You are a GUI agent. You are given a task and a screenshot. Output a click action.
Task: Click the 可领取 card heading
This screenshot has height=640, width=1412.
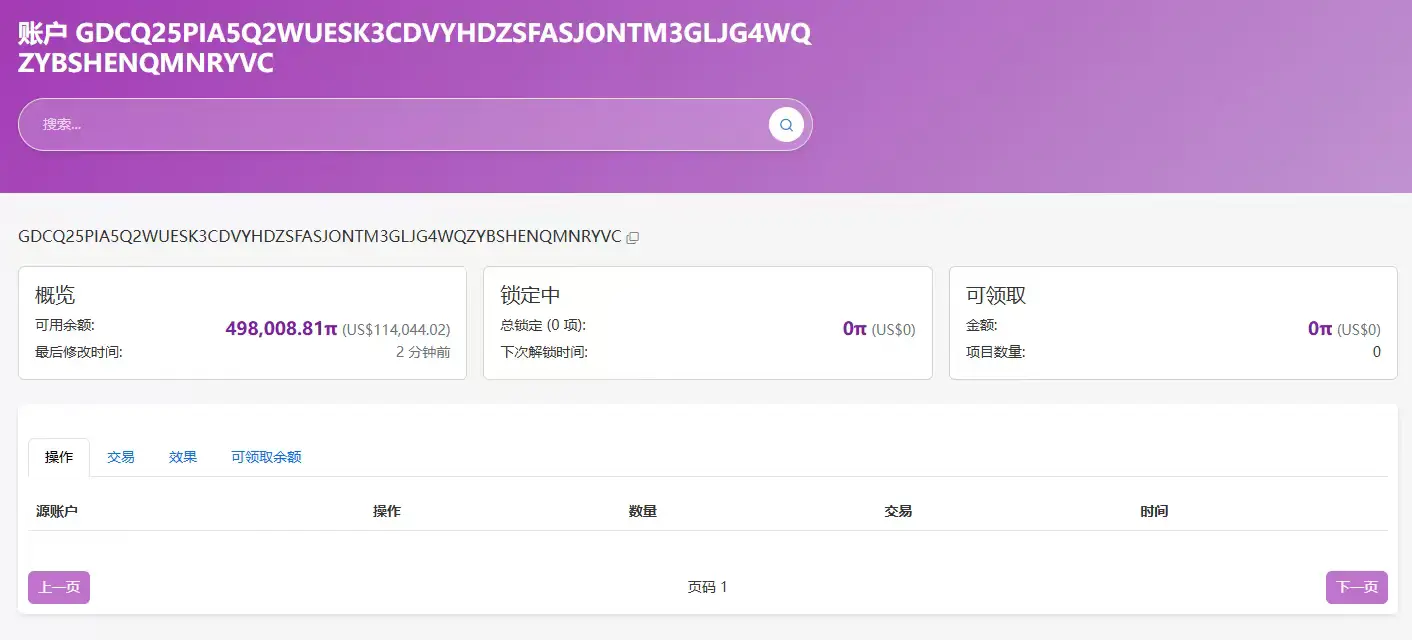tap(996, 295)
